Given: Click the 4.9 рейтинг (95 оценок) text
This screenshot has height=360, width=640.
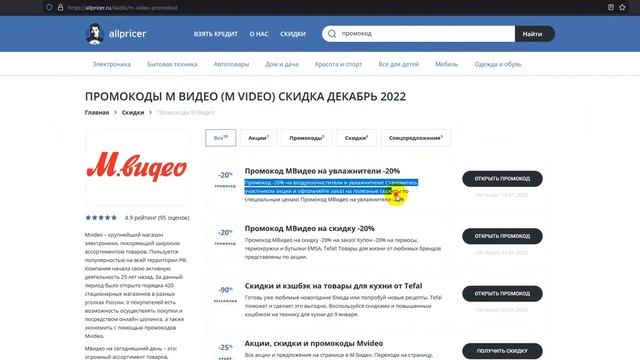Looking at the screenshot, I should click(157, 218).
